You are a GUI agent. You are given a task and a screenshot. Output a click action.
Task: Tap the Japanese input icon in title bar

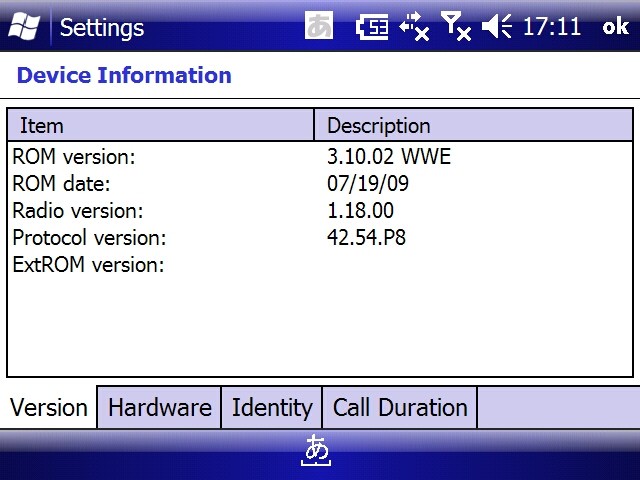(319, 25)
